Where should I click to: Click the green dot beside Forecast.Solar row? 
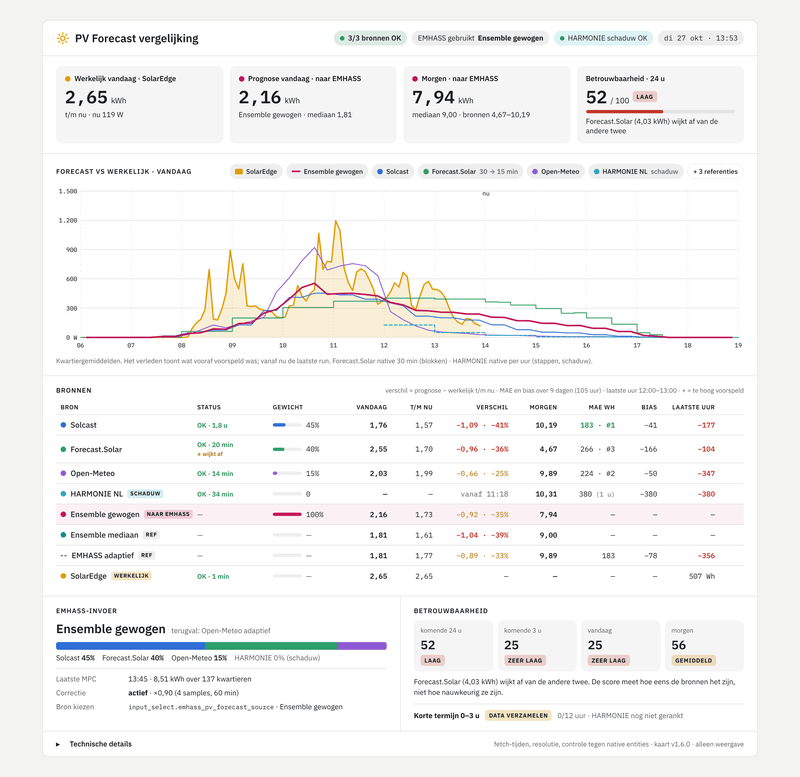click(63, 449)
